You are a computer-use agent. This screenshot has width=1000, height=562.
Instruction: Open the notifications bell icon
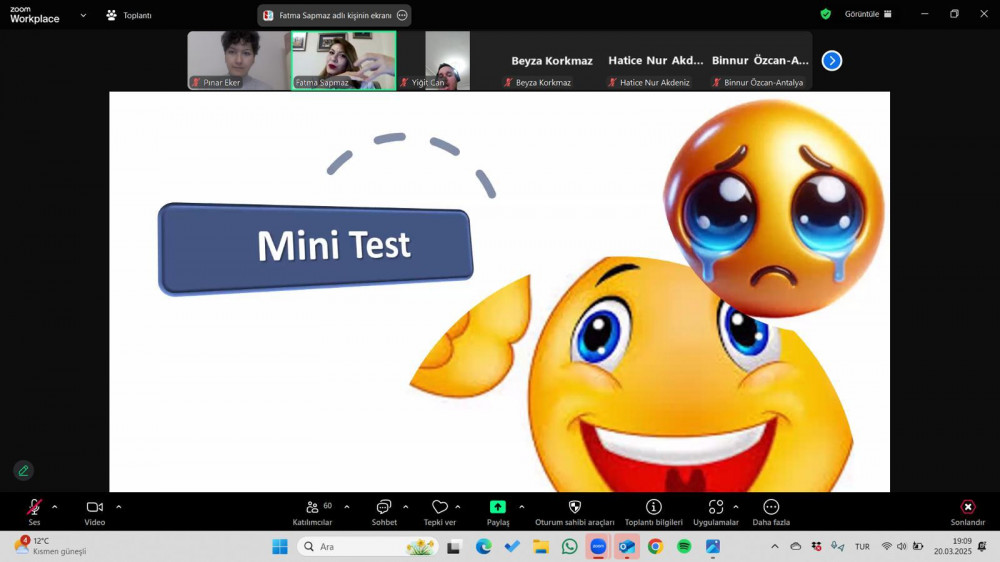[982, 547]
